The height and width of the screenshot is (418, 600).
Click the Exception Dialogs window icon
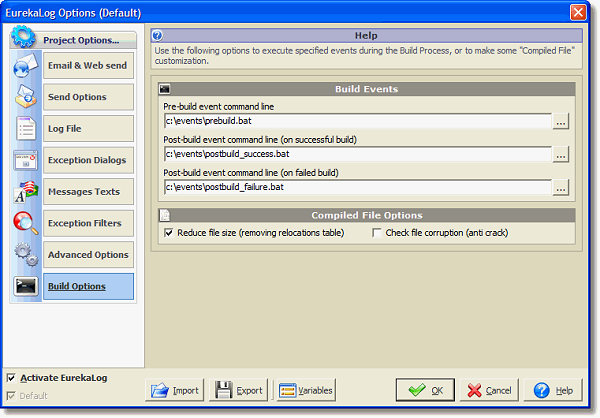[x=26, y=160]
